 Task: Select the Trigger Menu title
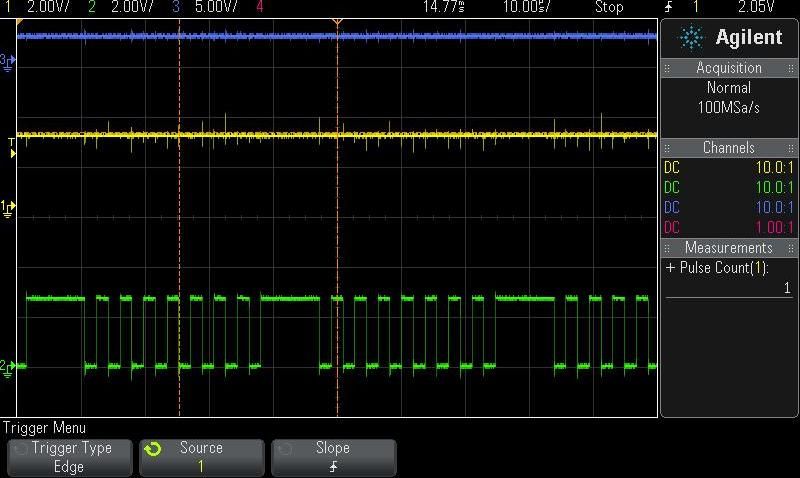pos(44,427)
